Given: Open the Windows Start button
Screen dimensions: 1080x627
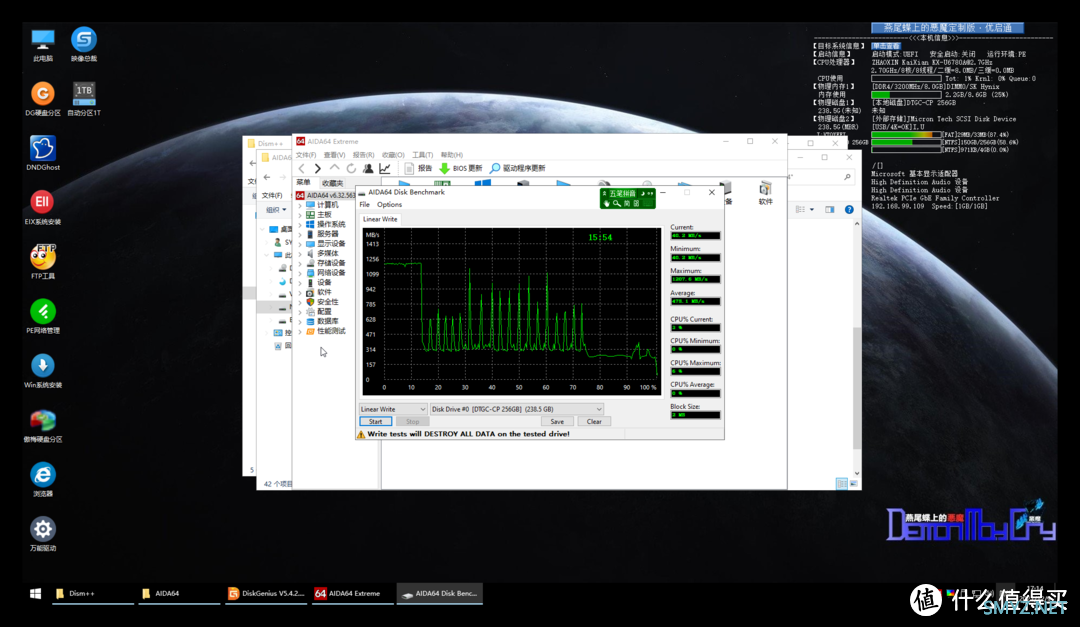Looking at the screenshot, I should 35,593.
